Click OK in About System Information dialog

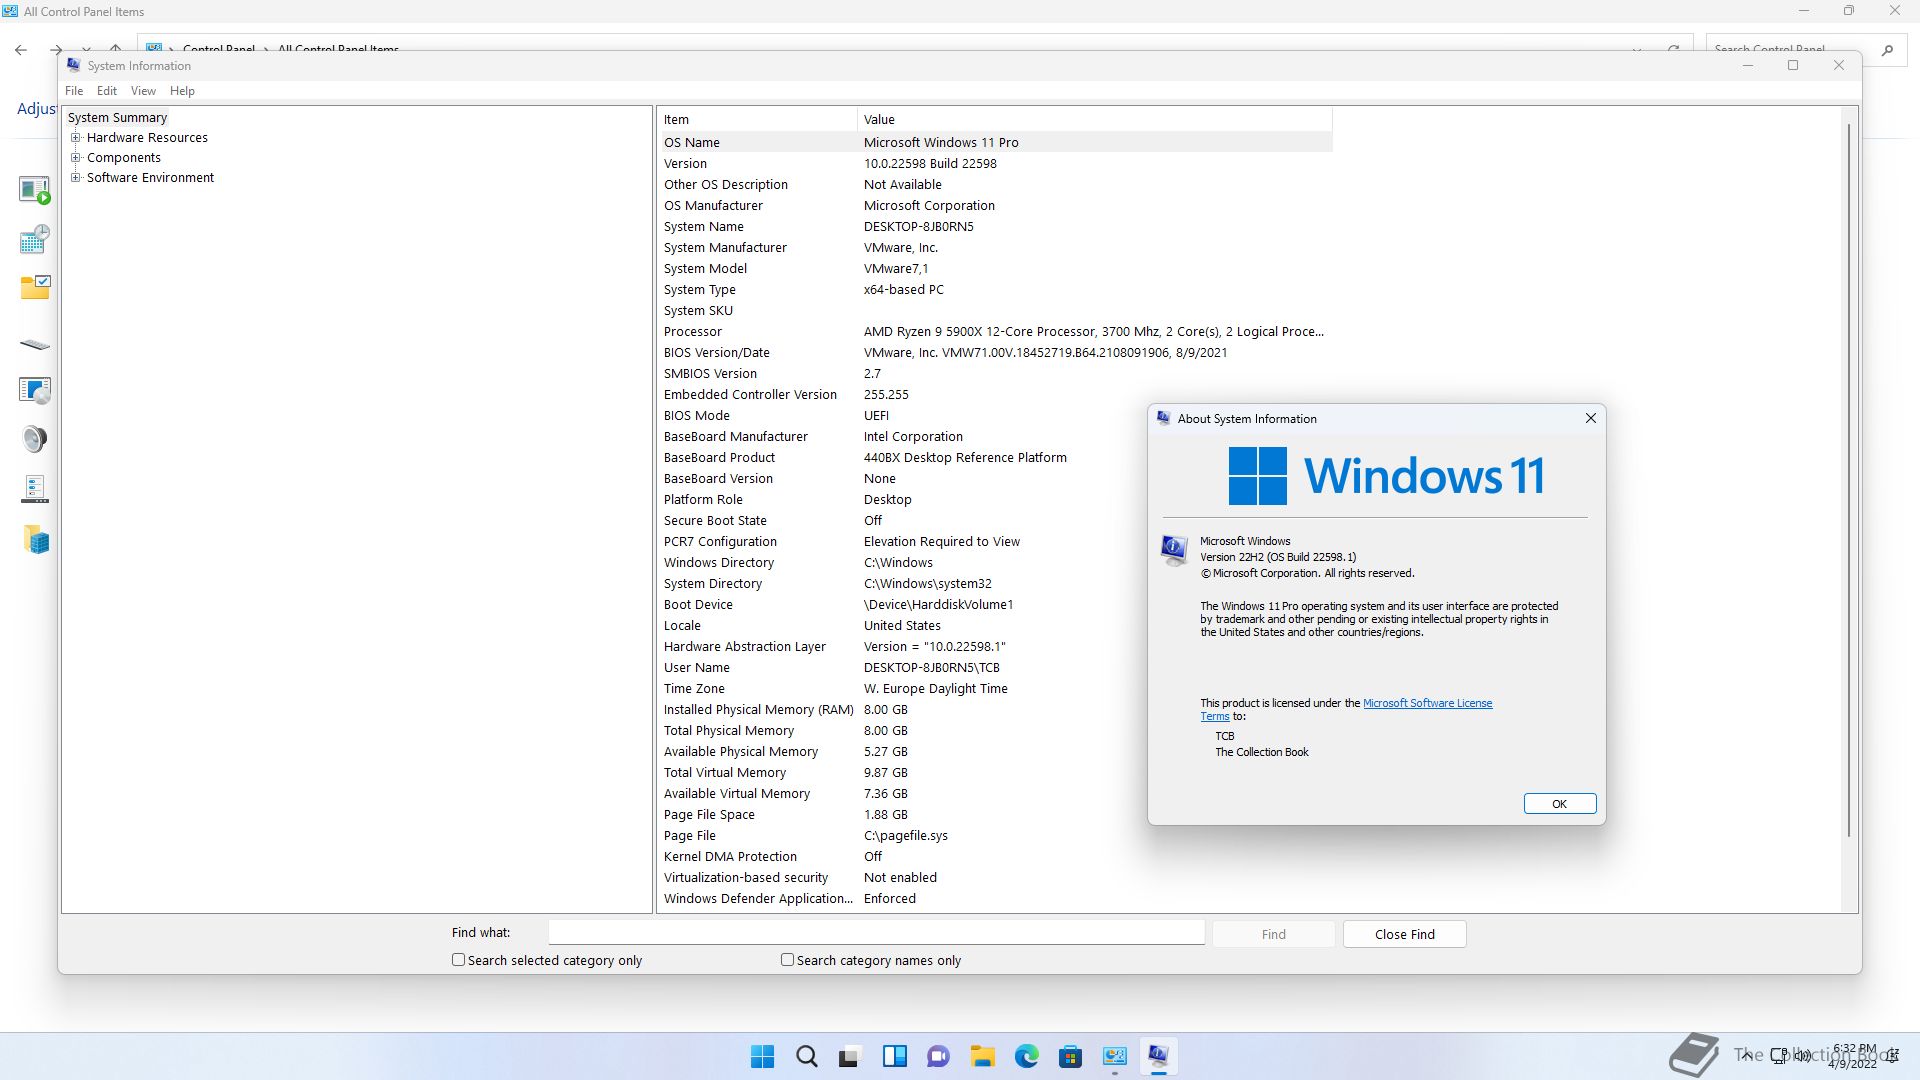pyautogui.click(x=1559, y=804)
